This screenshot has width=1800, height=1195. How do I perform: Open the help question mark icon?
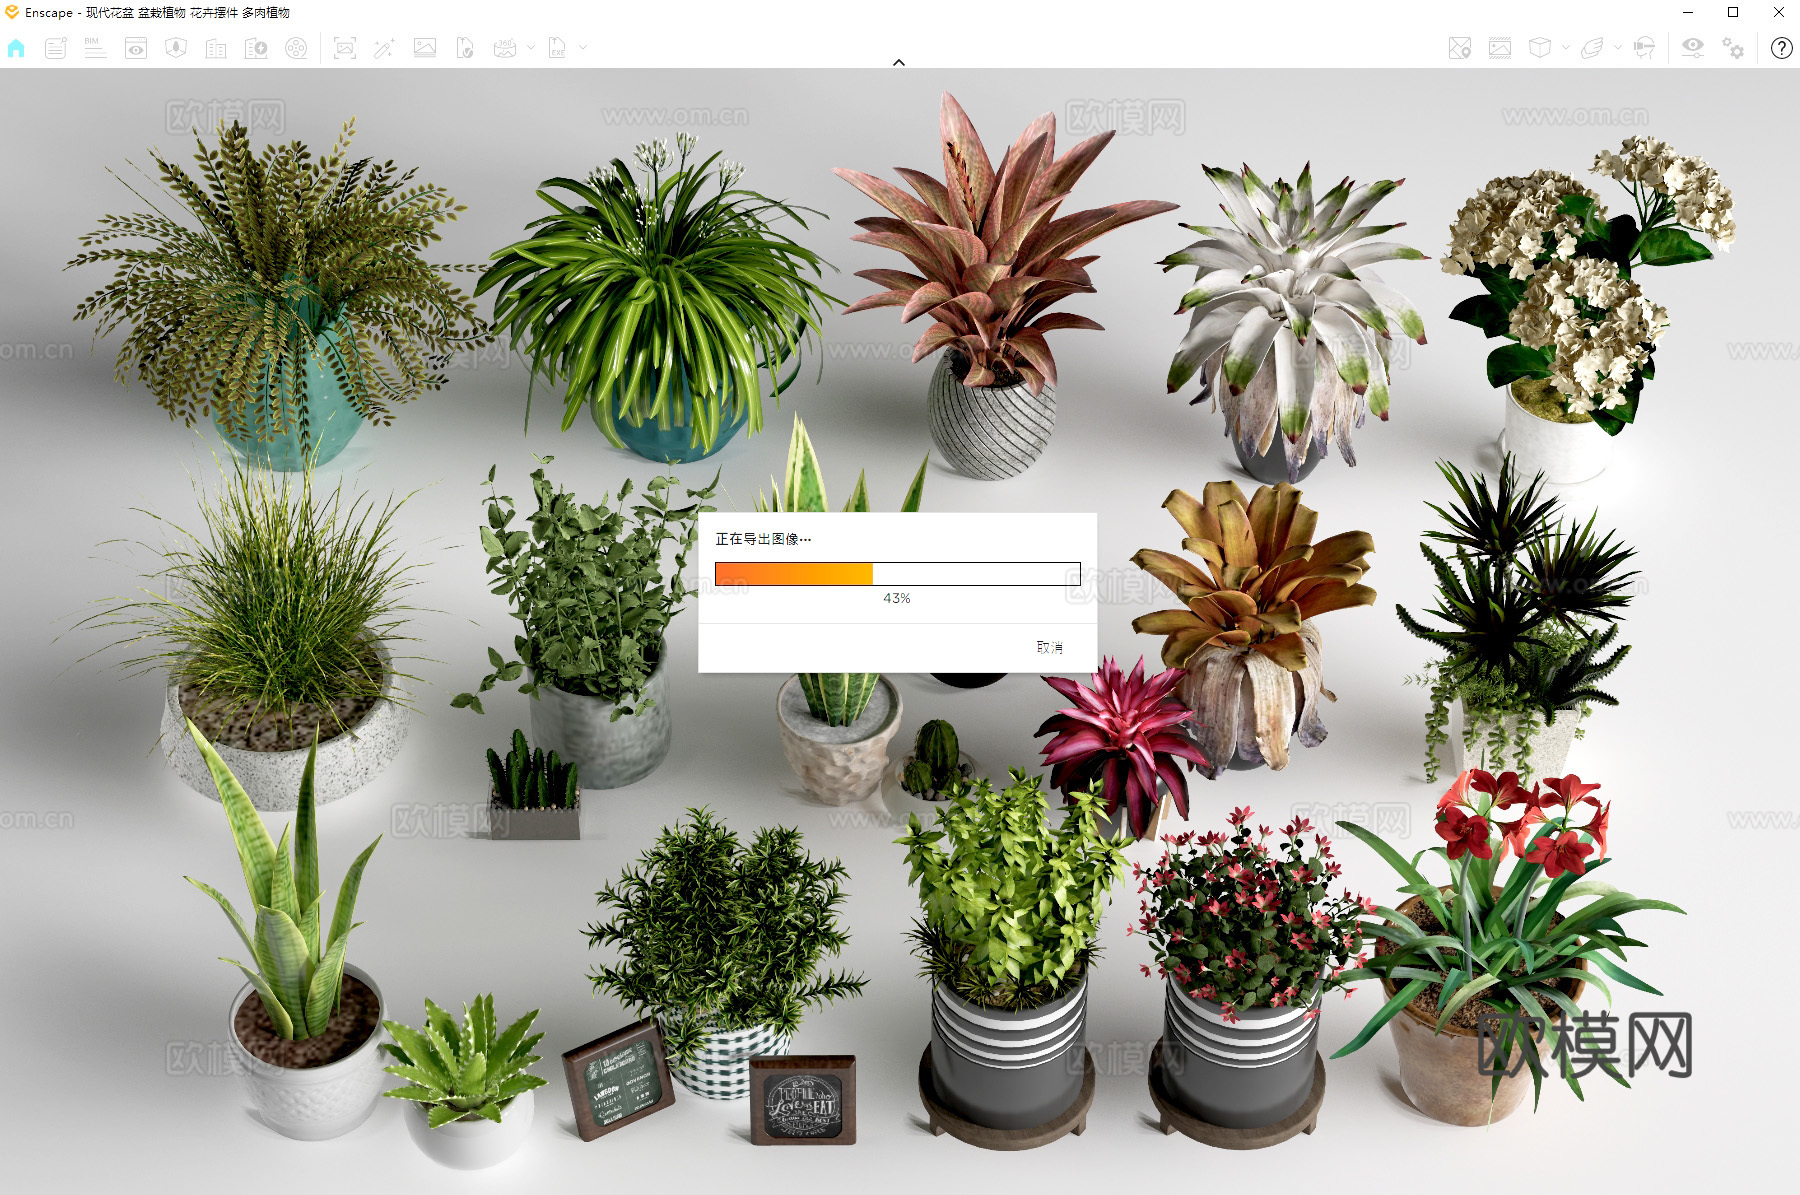(x=1781, y=48)
